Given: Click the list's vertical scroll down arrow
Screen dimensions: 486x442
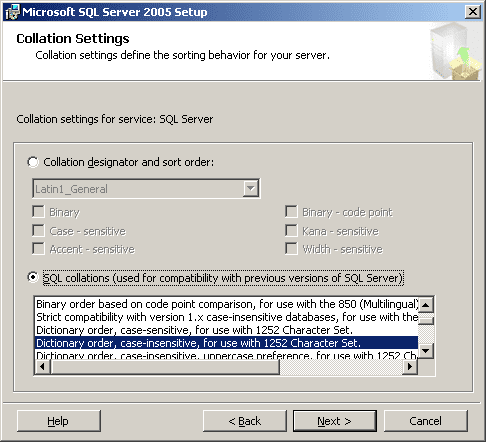Looking at the screenshot, I should (x=426, y=351).
